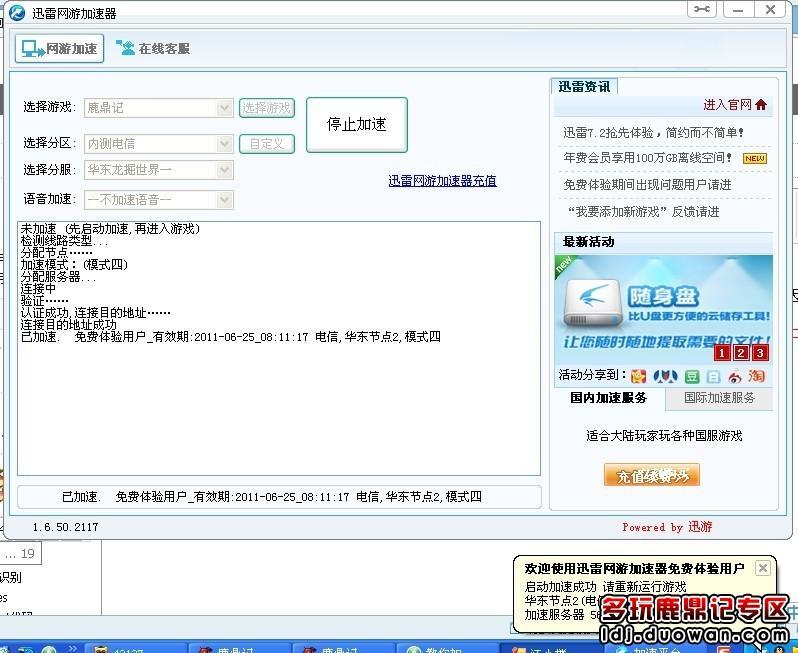Screen dimensions: 798x653
Task: Click the 进入官网 link
Action: [x=727, y=105]
